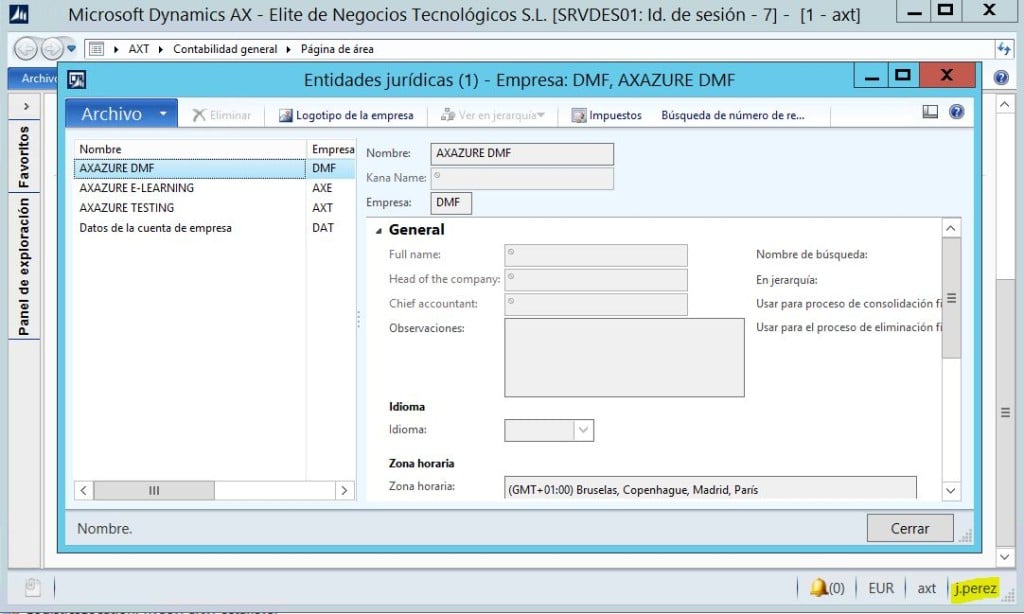Click the Observaciones text area
Screen dimensions: 1024x614
tap(624, 357)
